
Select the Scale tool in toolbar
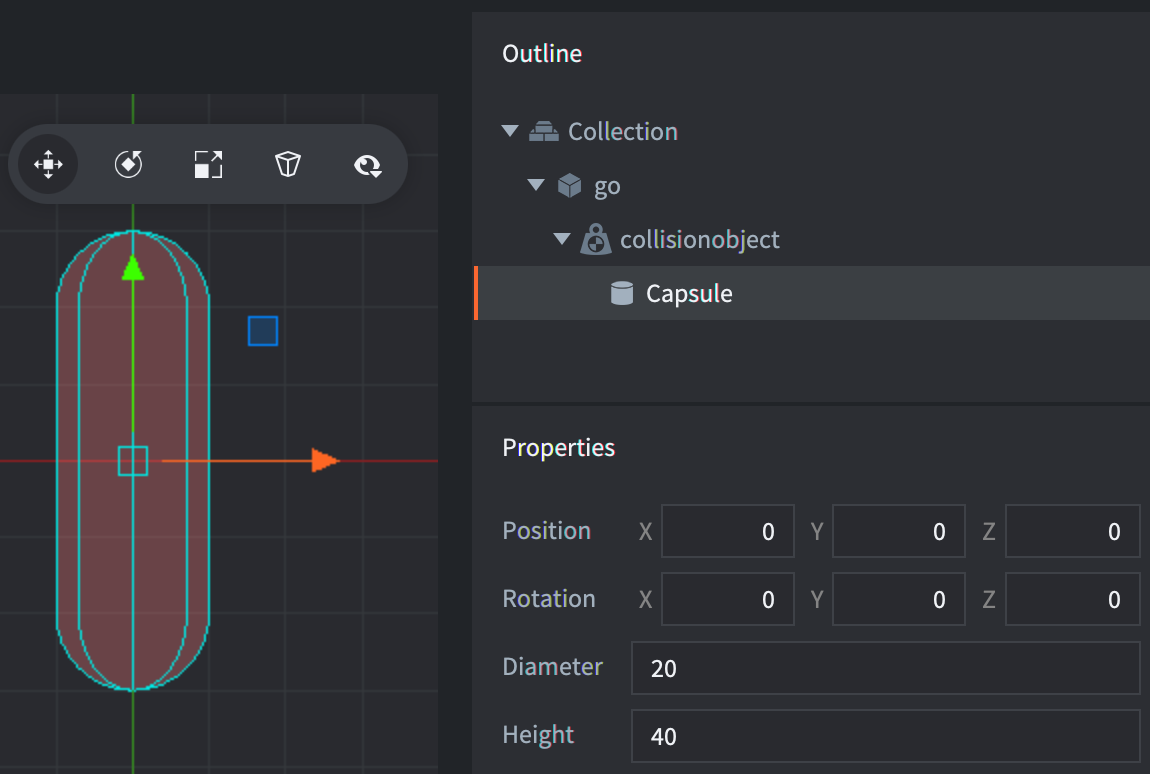coord(208,164)
